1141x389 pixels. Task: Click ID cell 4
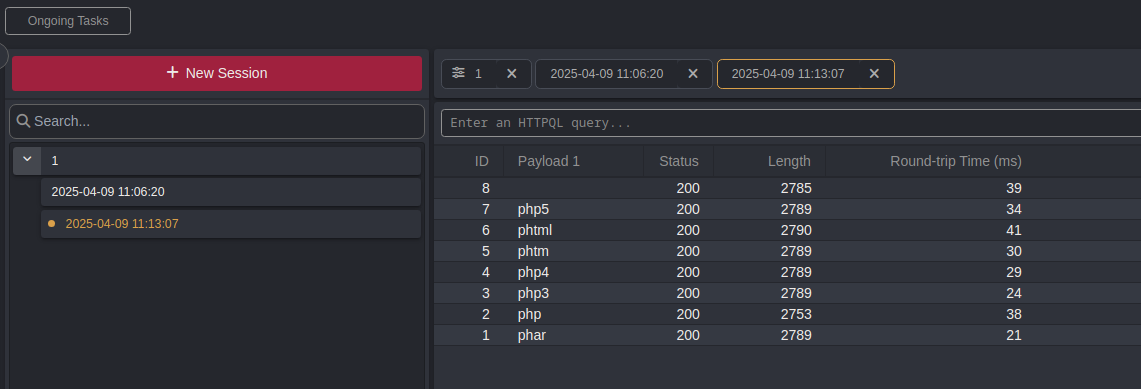[485, 273]
